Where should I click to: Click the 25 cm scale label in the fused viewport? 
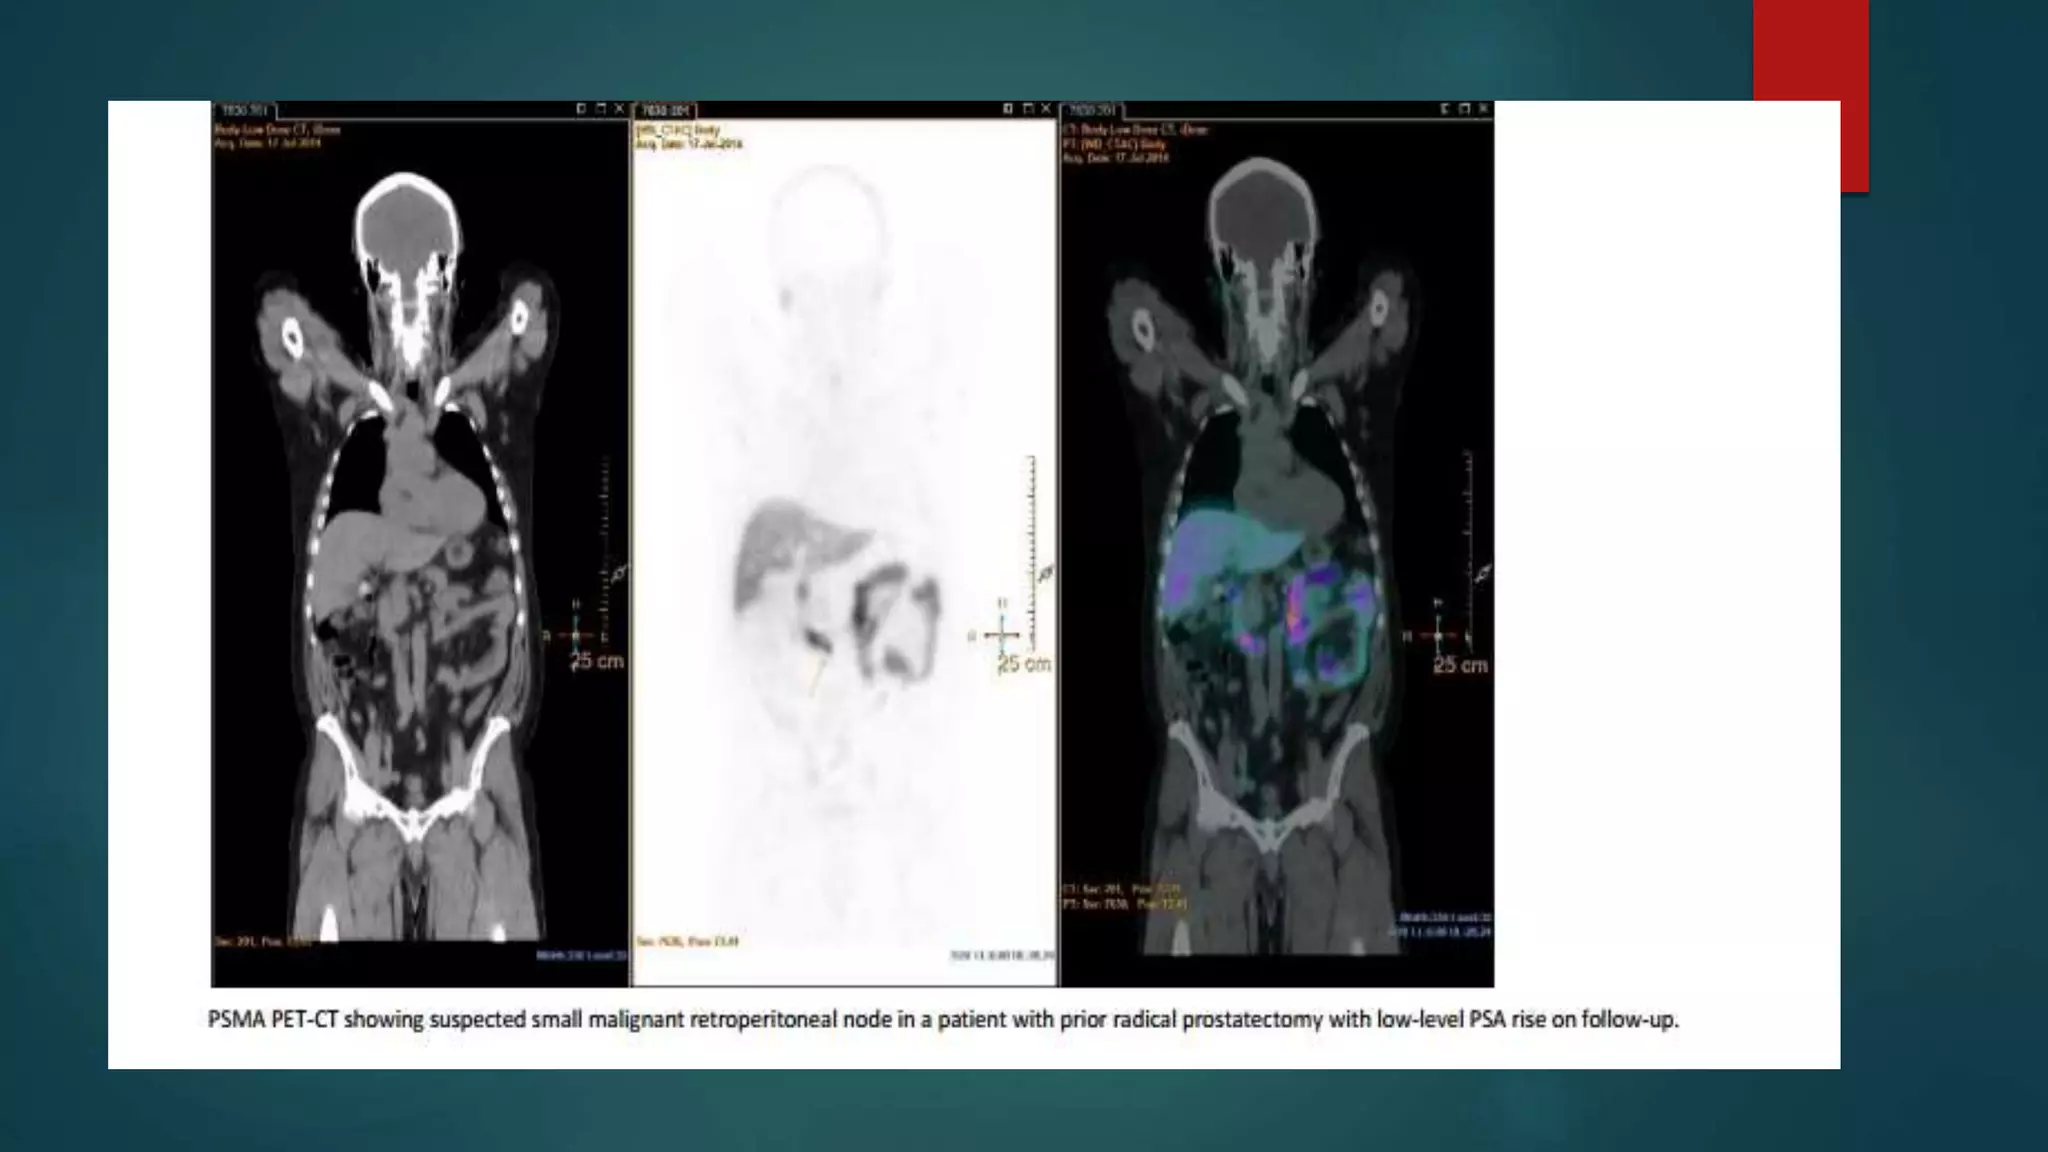pyautogui.click(x=1461, y=665)
